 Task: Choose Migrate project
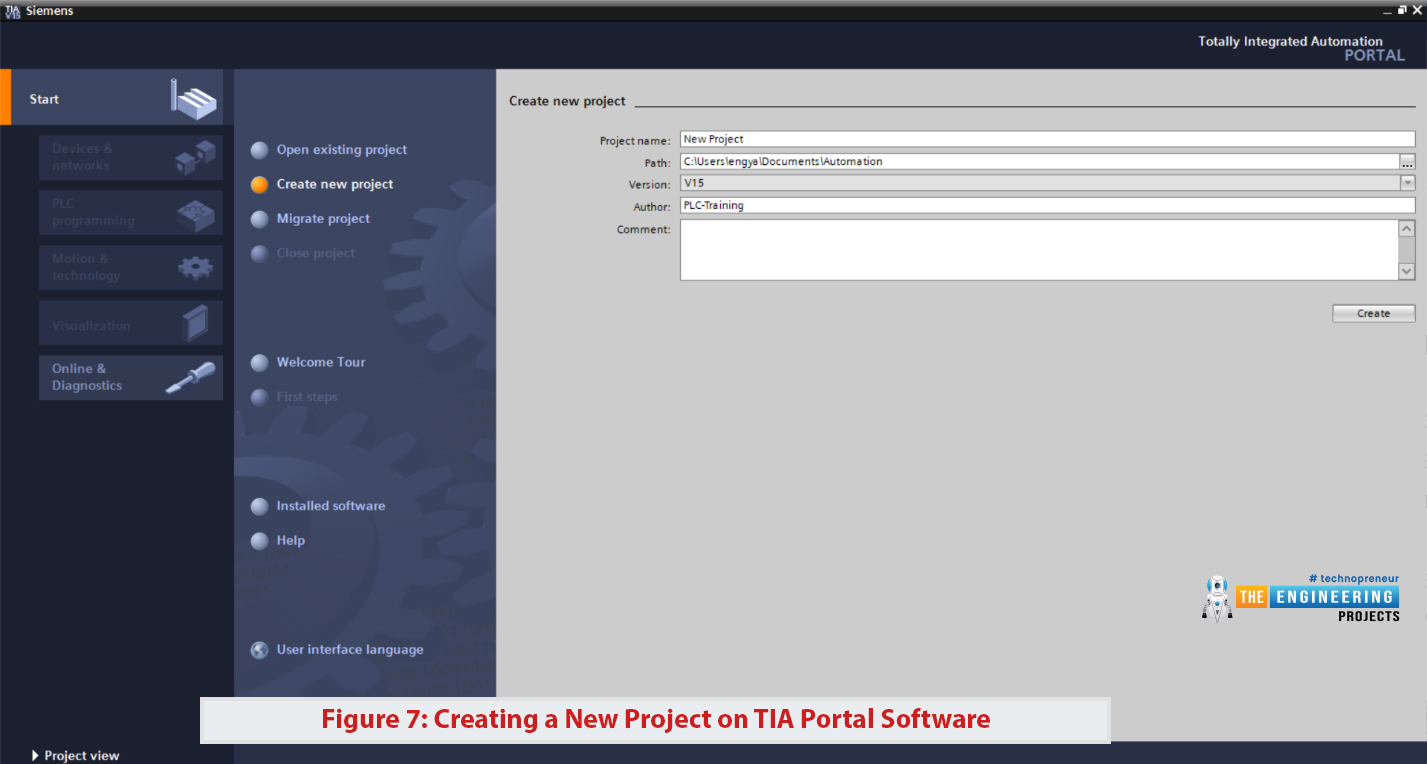[x=323, y=219]
